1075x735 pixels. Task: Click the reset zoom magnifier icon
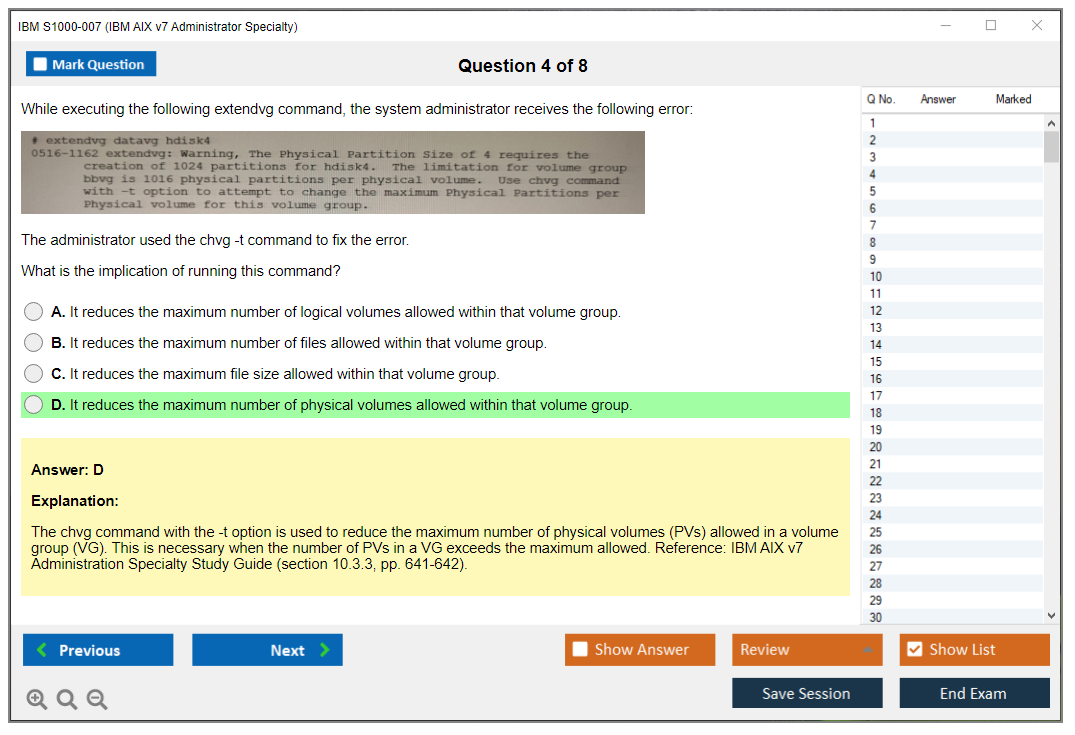coord(67,700)
